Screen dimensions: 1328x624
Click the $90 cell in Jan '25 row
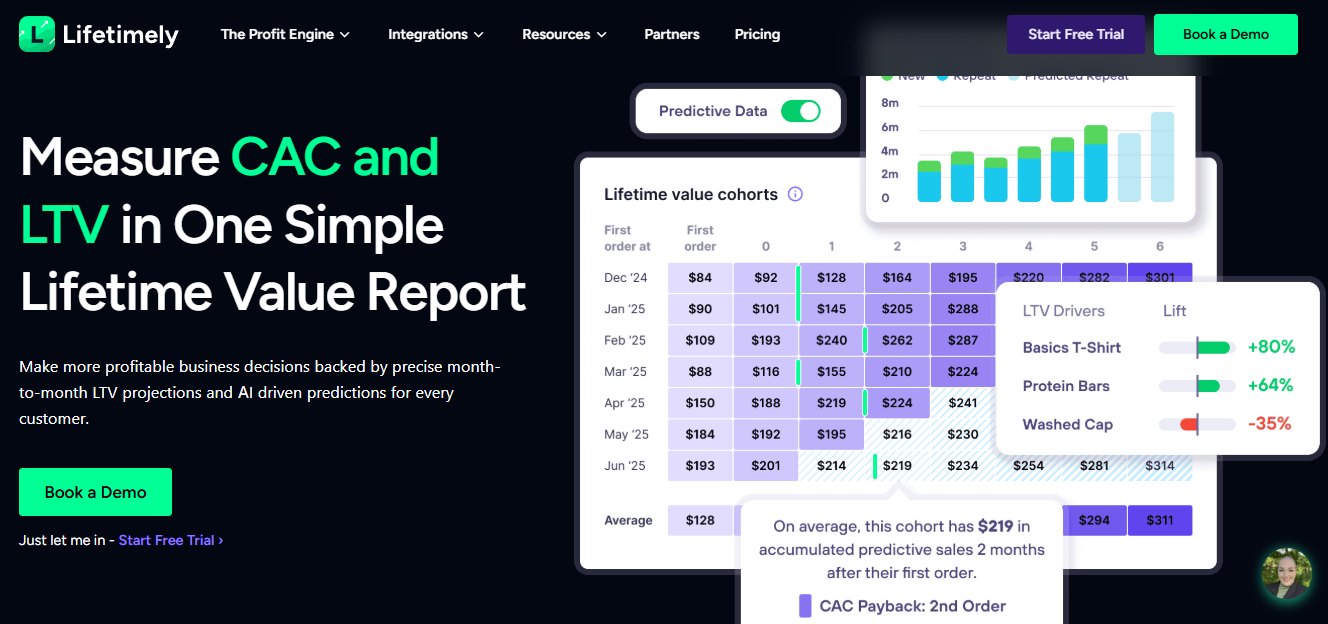[x=700, y=309]
